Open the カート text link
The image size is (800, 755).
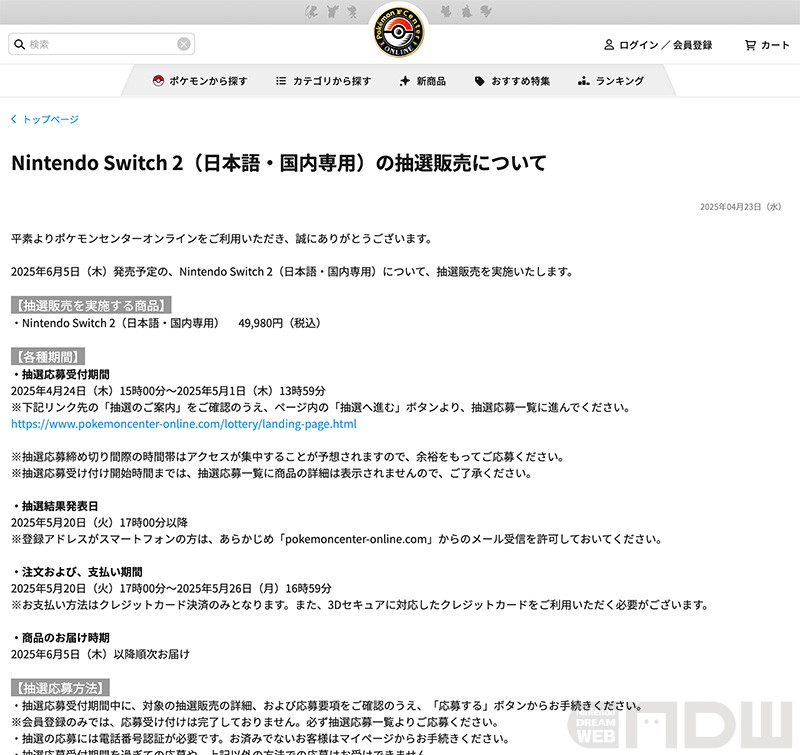(x=775, y=45)
